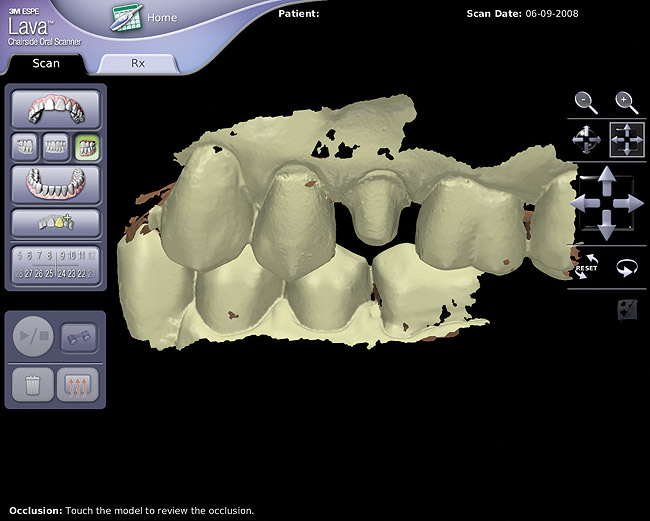Screen dimensions: 650x521
Task: Toggle the first bite view thumbnail
Action: coord(25,148)
